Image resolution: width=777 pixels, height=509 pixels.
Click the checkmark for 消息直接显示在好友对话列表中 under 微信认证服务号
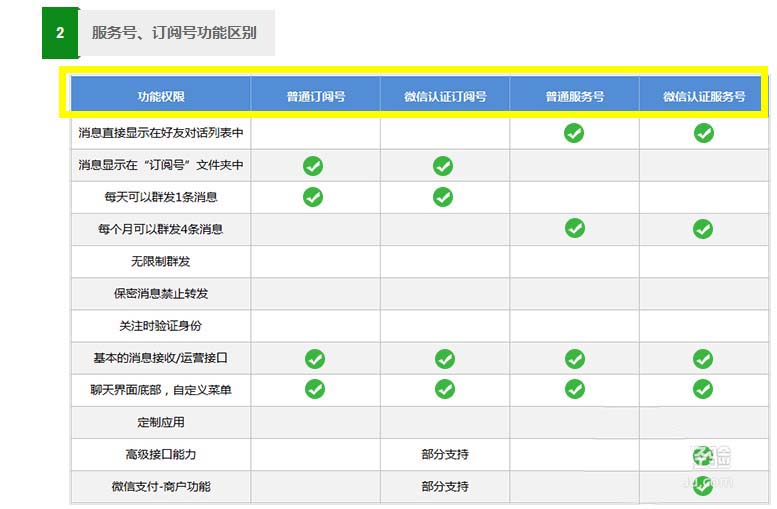tap(704, 133)
